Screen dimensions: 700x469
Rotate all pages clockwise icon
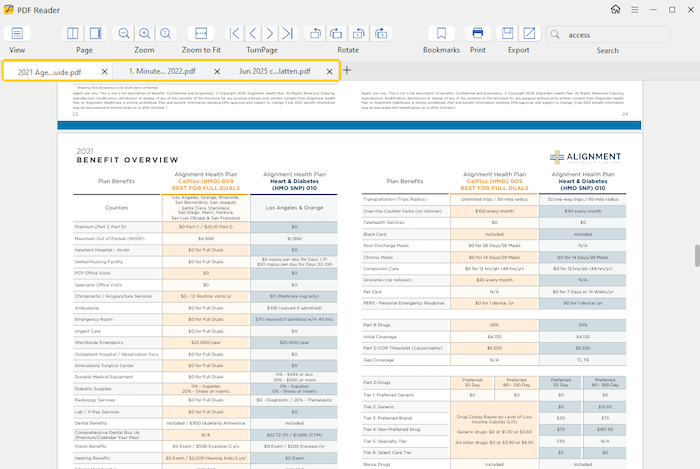(337, 33)
